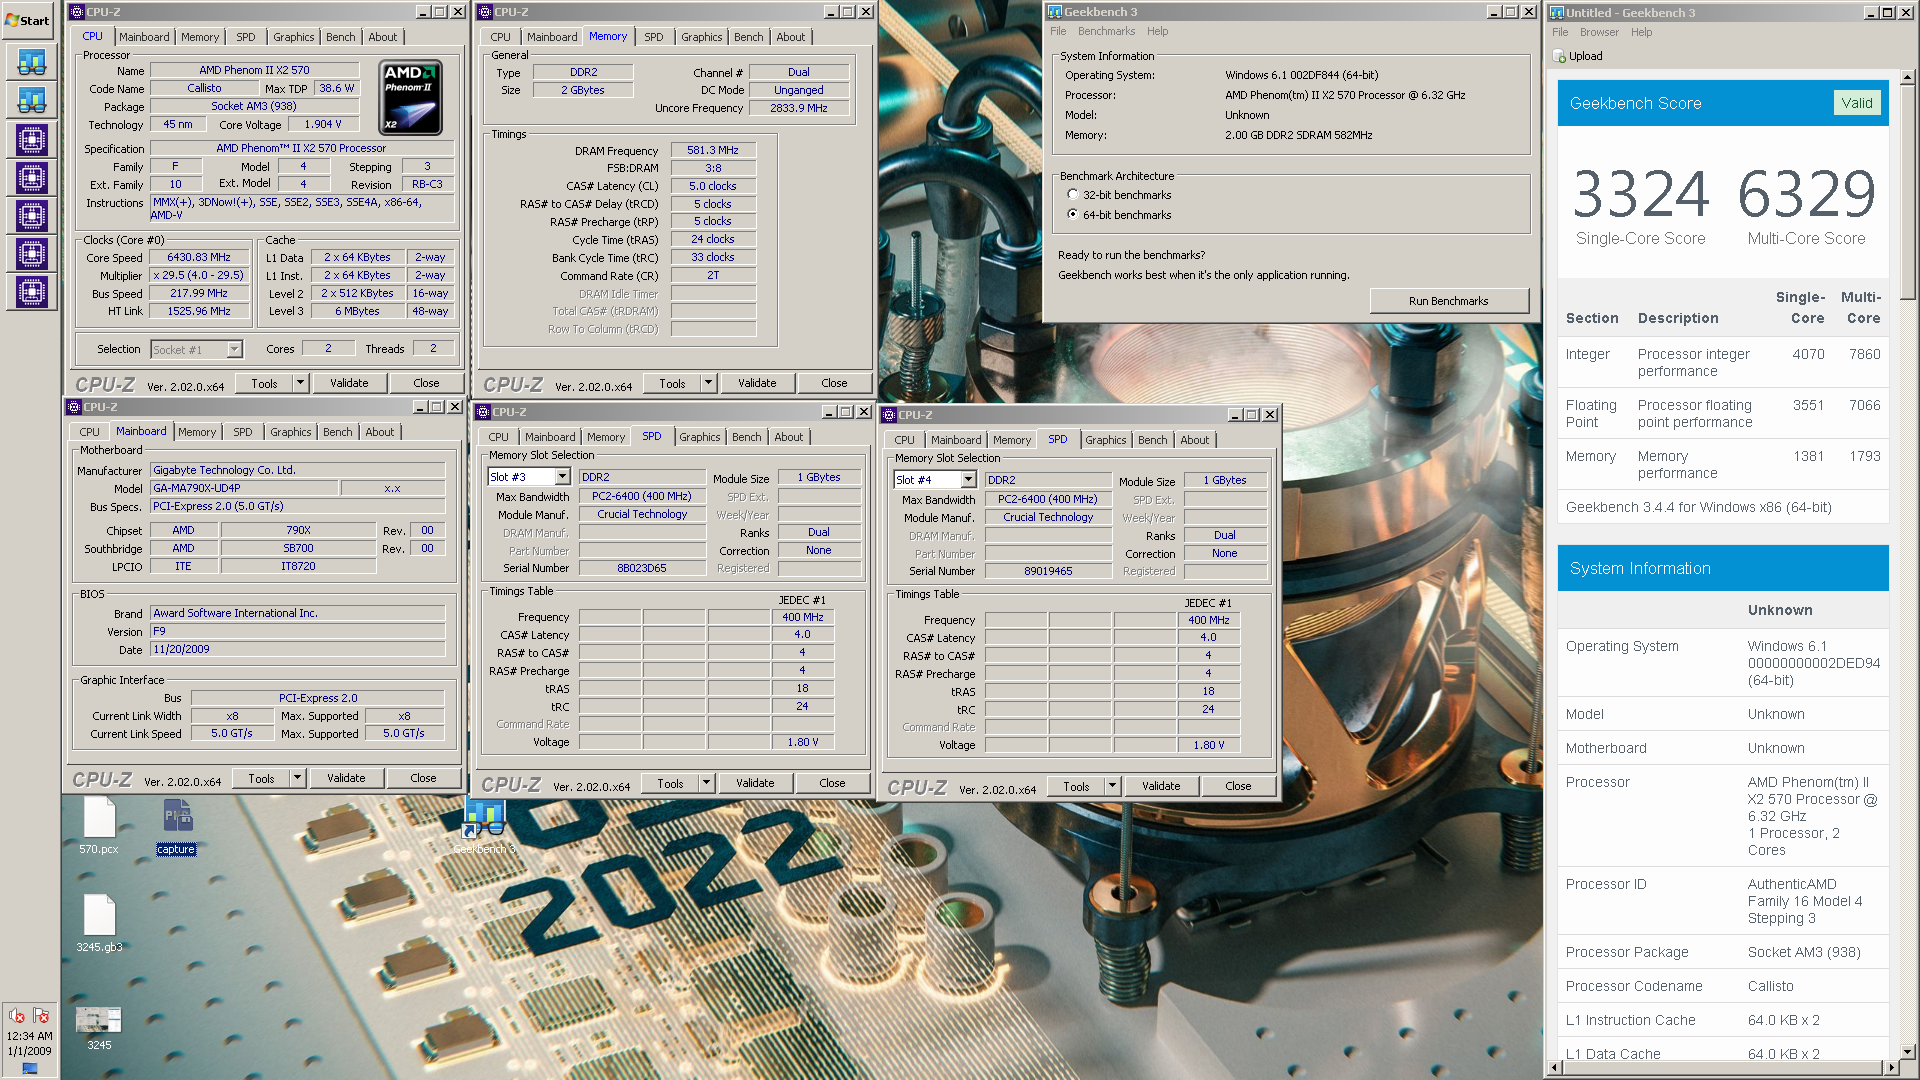The height and width of the screenshot is (1080, 1920).
Task: Click the muted volume speaker tray icon
Action: tap(17, 1016)
